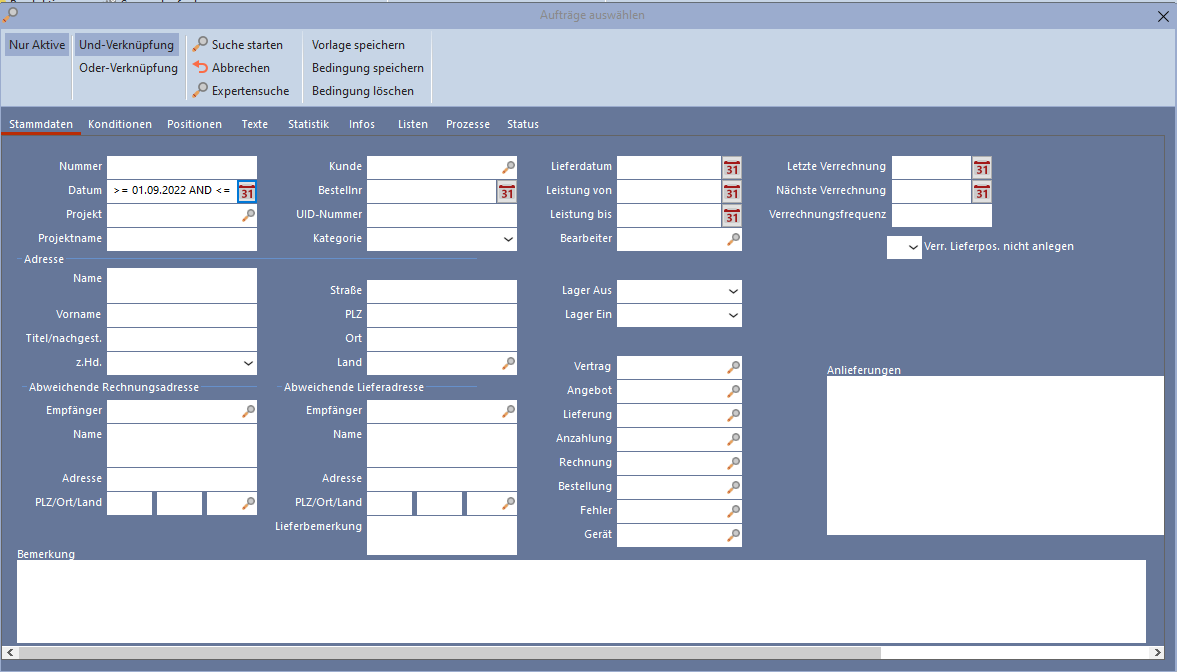Viewport: 1177px width, 672px height.
Task: Click the horizontal scrollbar at the bottom
Action: [x=450, y=653]
